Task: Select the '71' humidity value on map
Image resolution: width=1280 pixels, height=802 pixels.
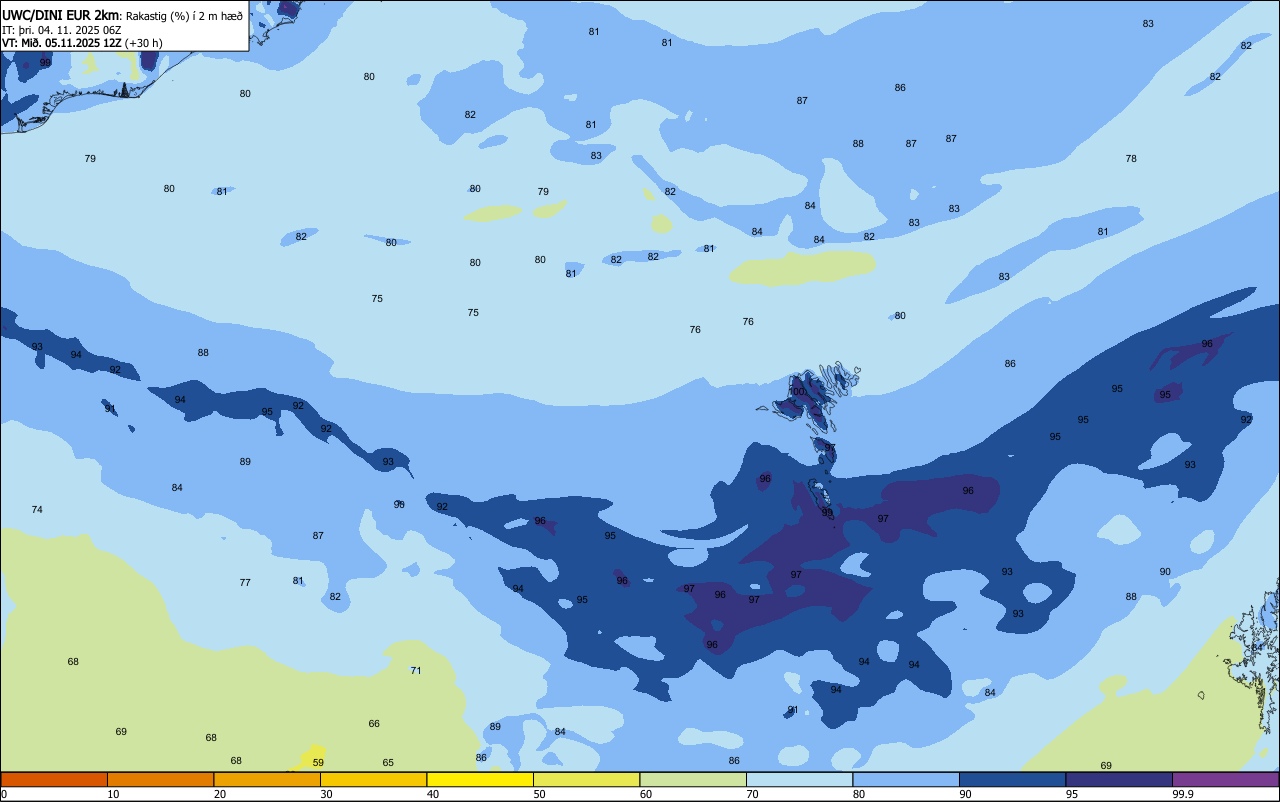Action: [416, 670]
